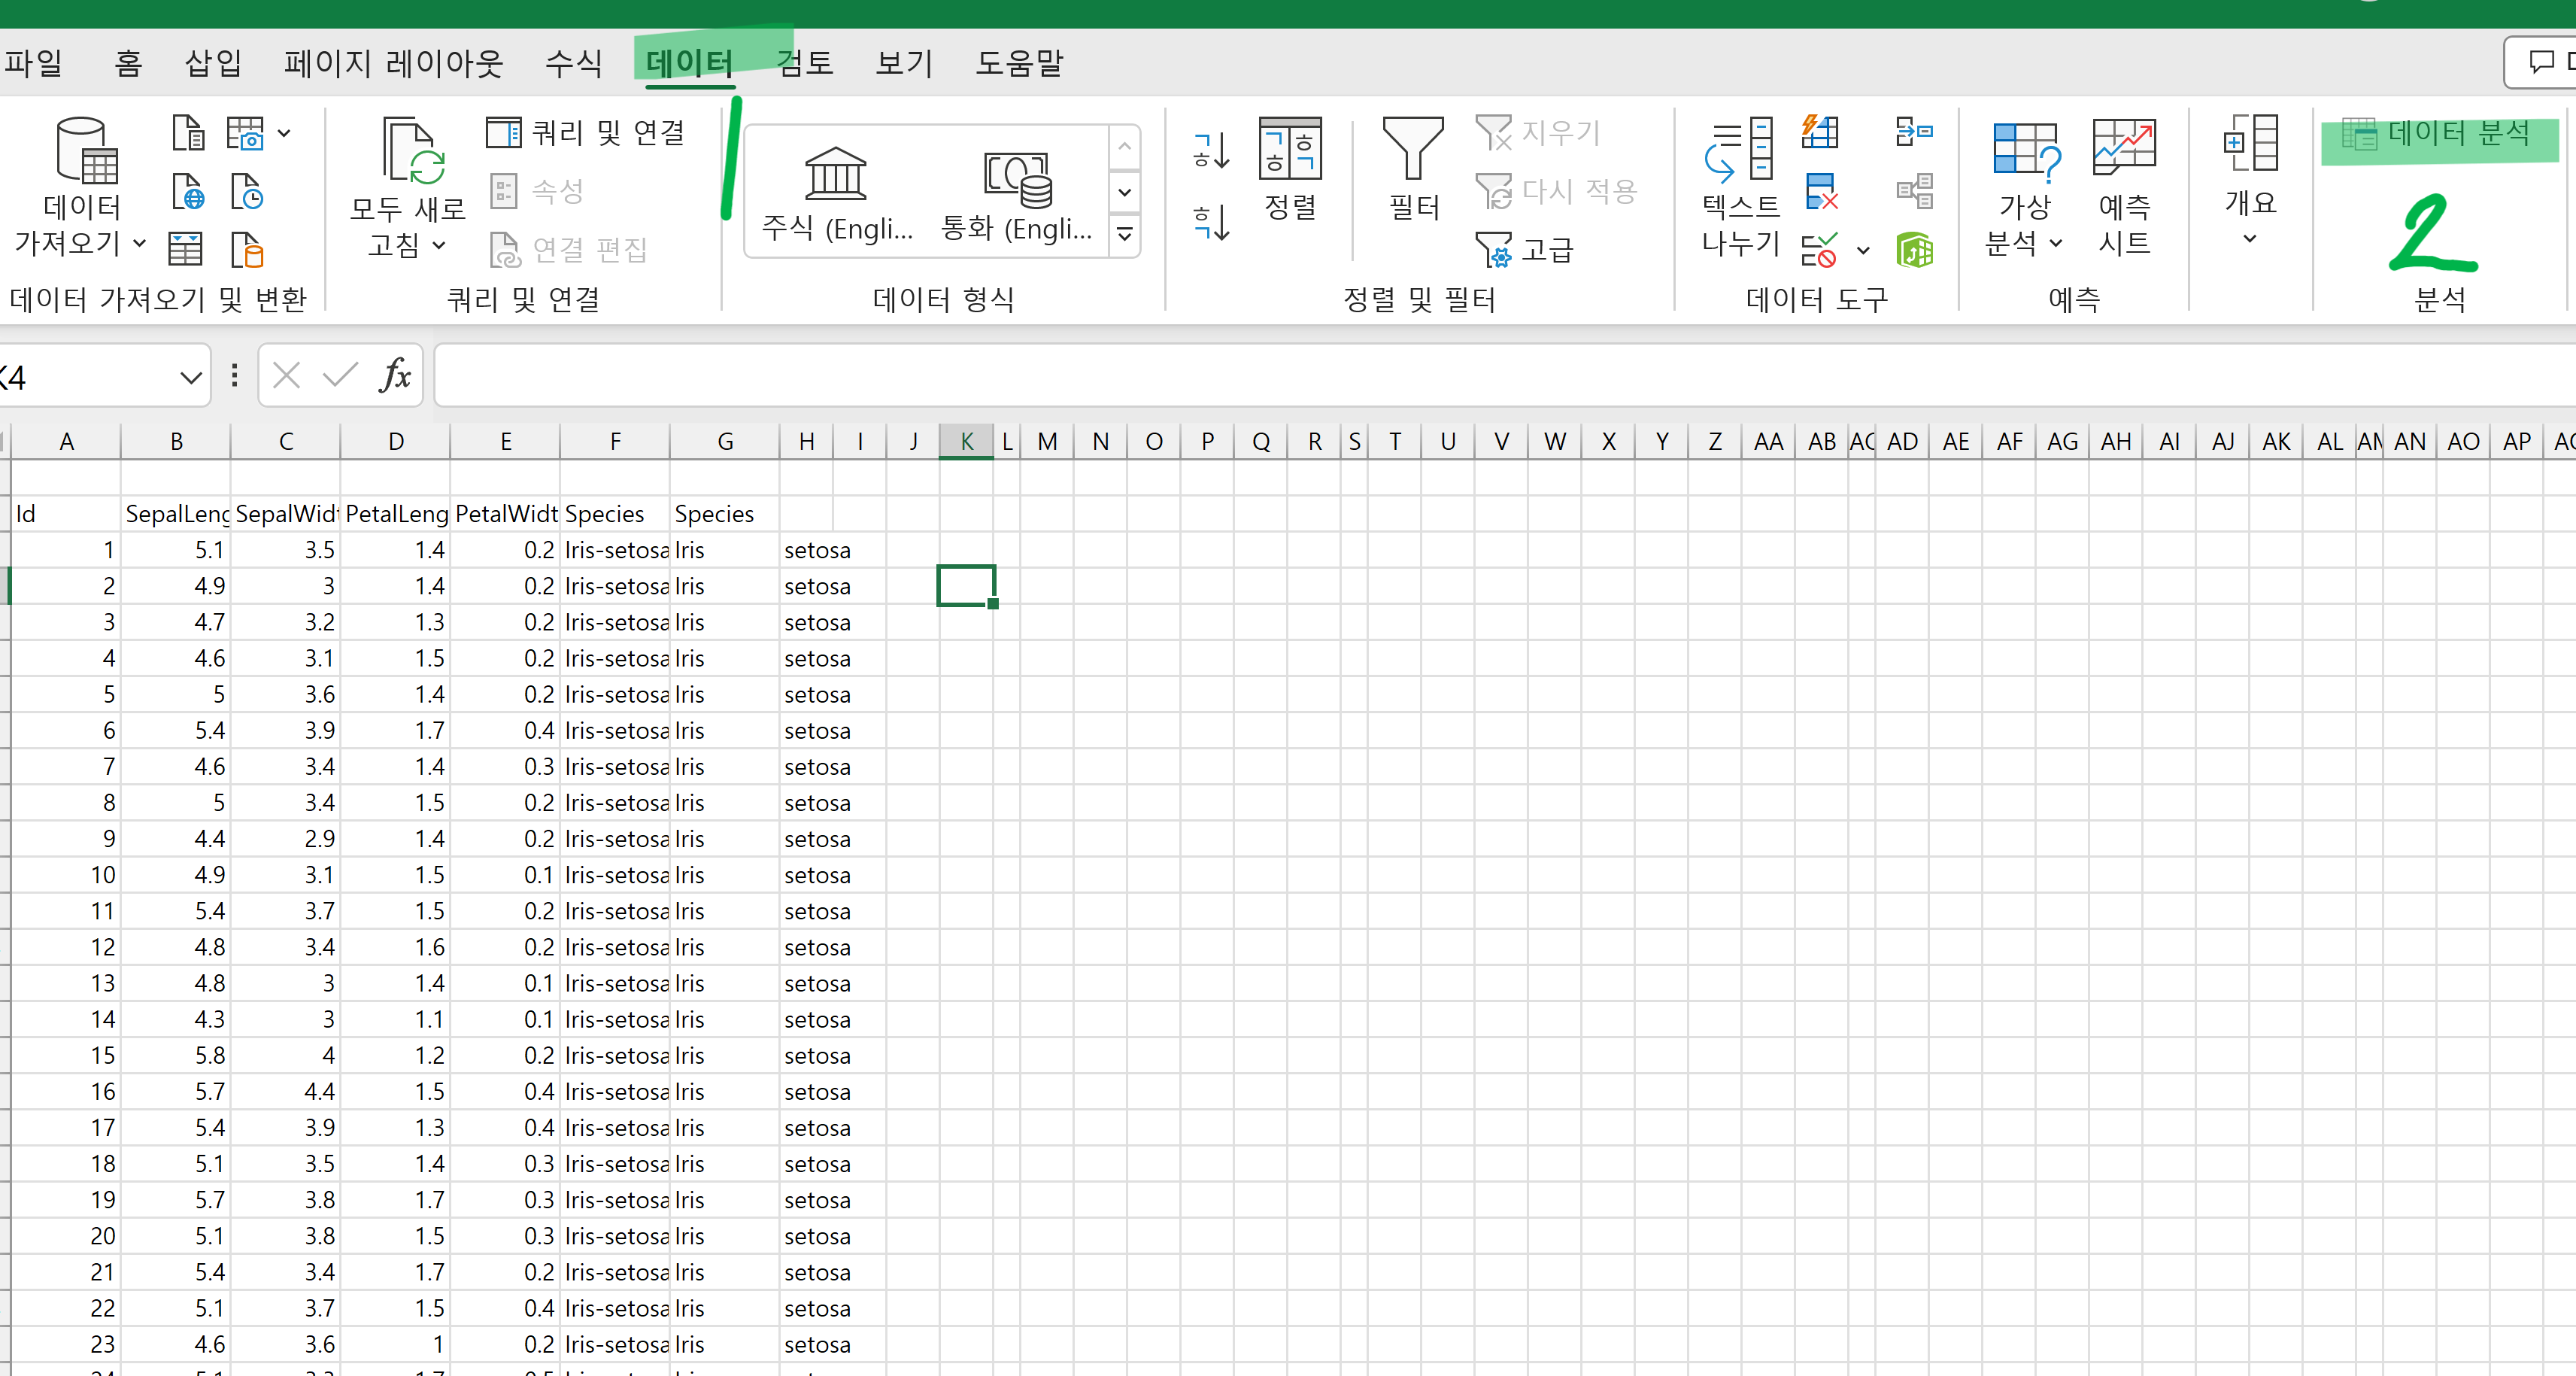Click the ascending sort (ㄱ→ㅎ) icon
2576x1376 pixels.
tap(1211, 150)
